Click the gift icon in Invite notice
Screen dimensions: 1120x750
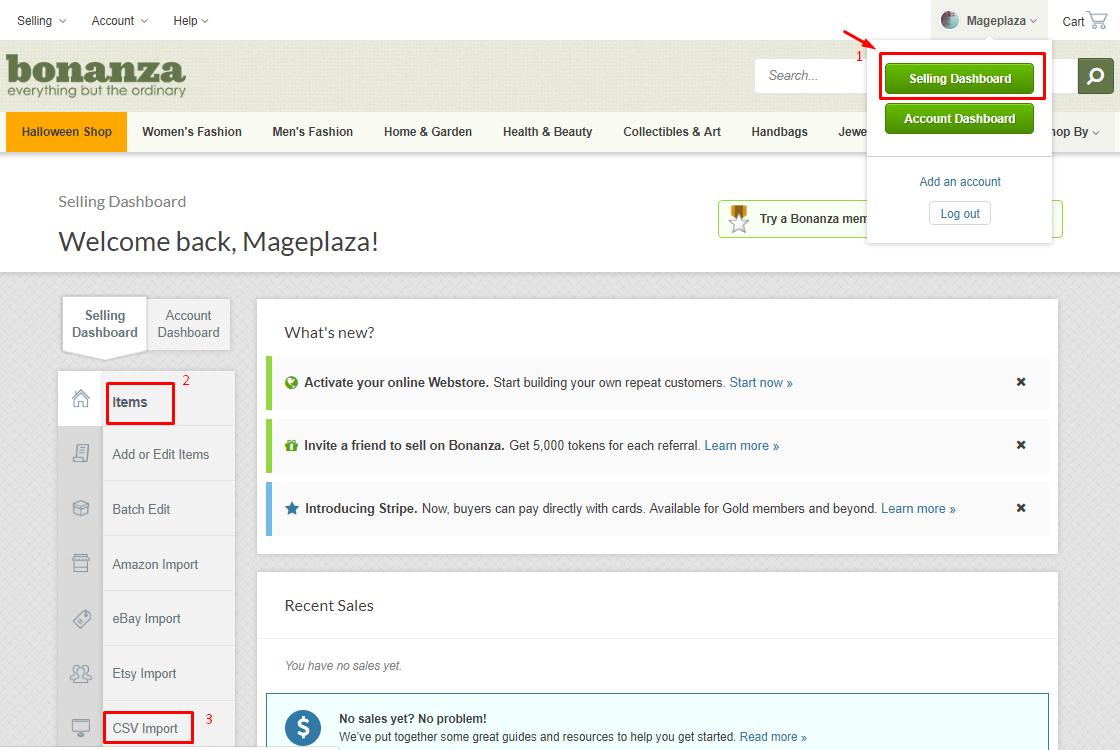click(291, 446)
